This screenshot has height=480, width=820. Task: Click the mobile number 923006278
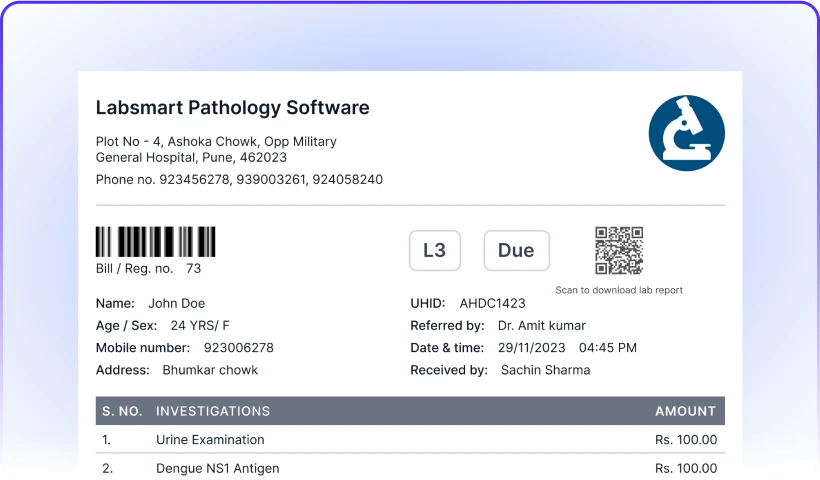click(238, 348)
